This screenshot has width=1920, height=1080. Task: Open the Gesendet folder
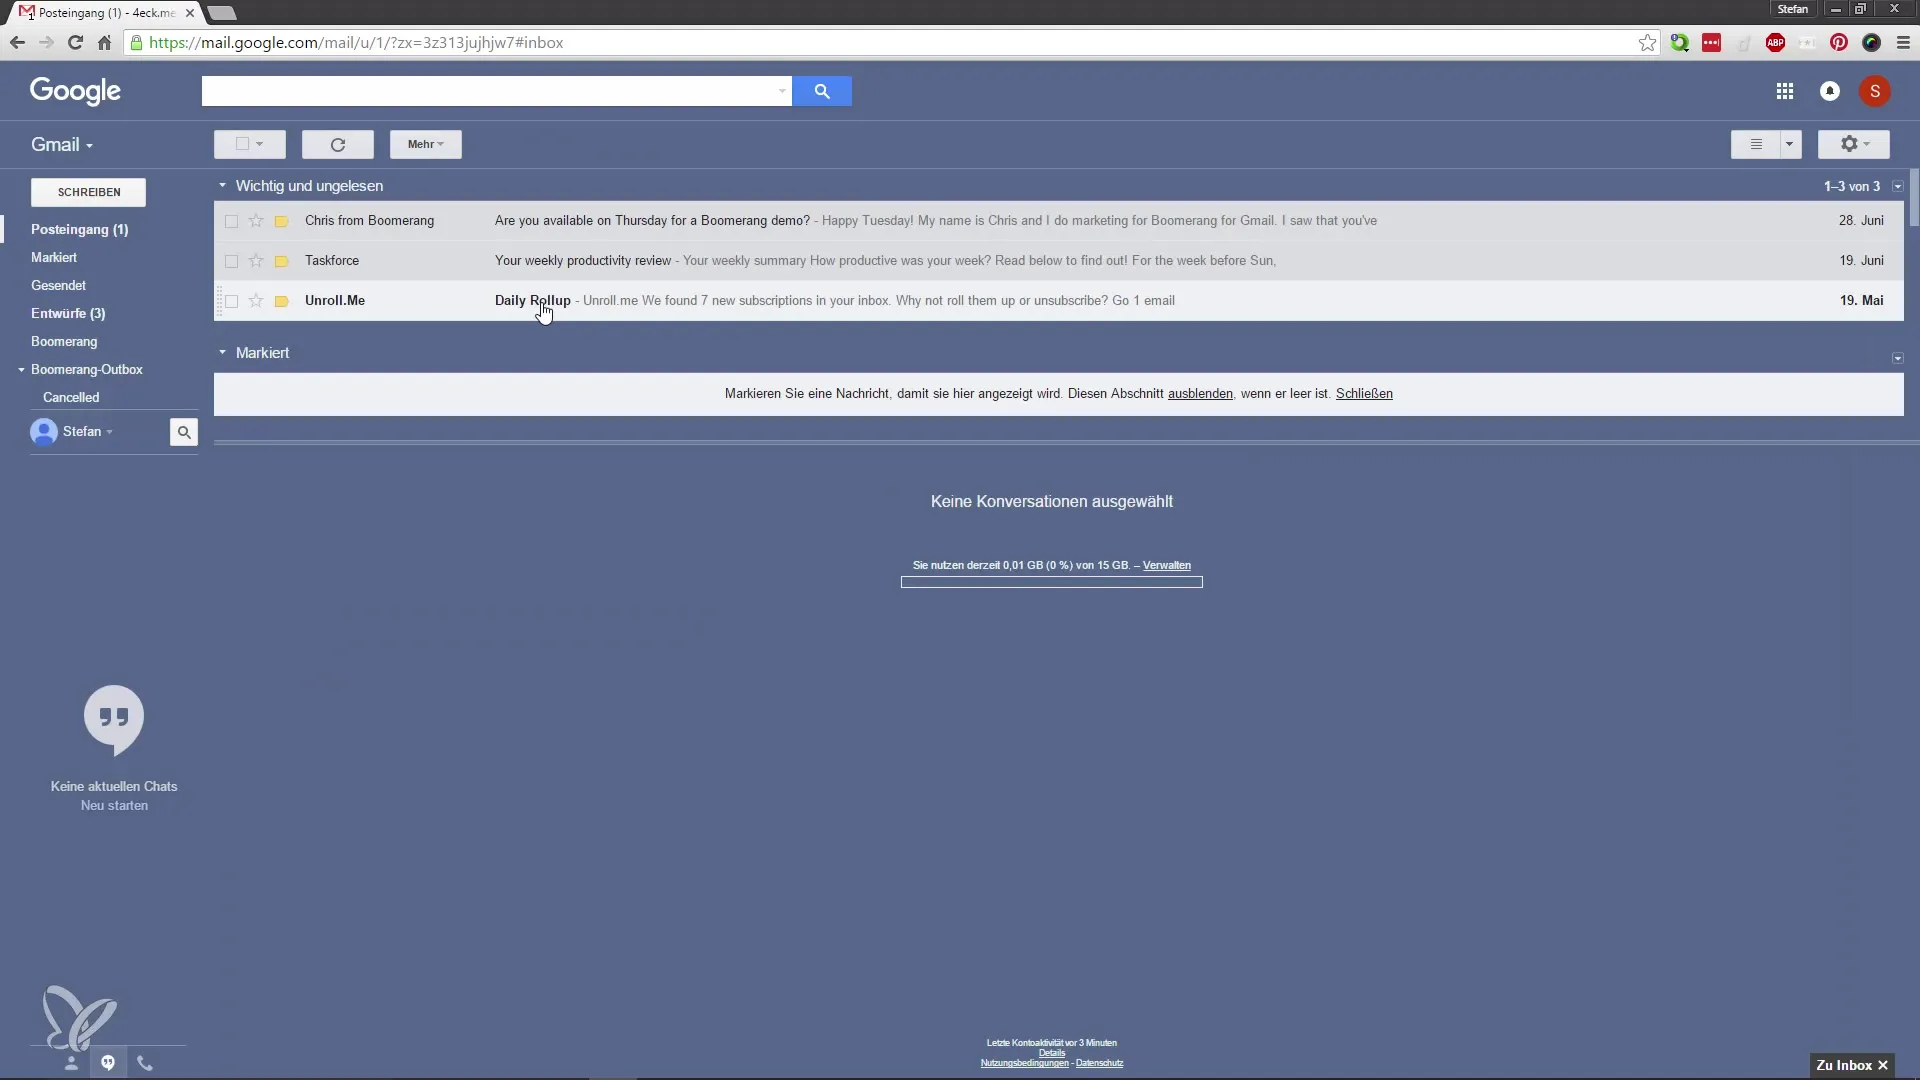[x=58, y=286]
